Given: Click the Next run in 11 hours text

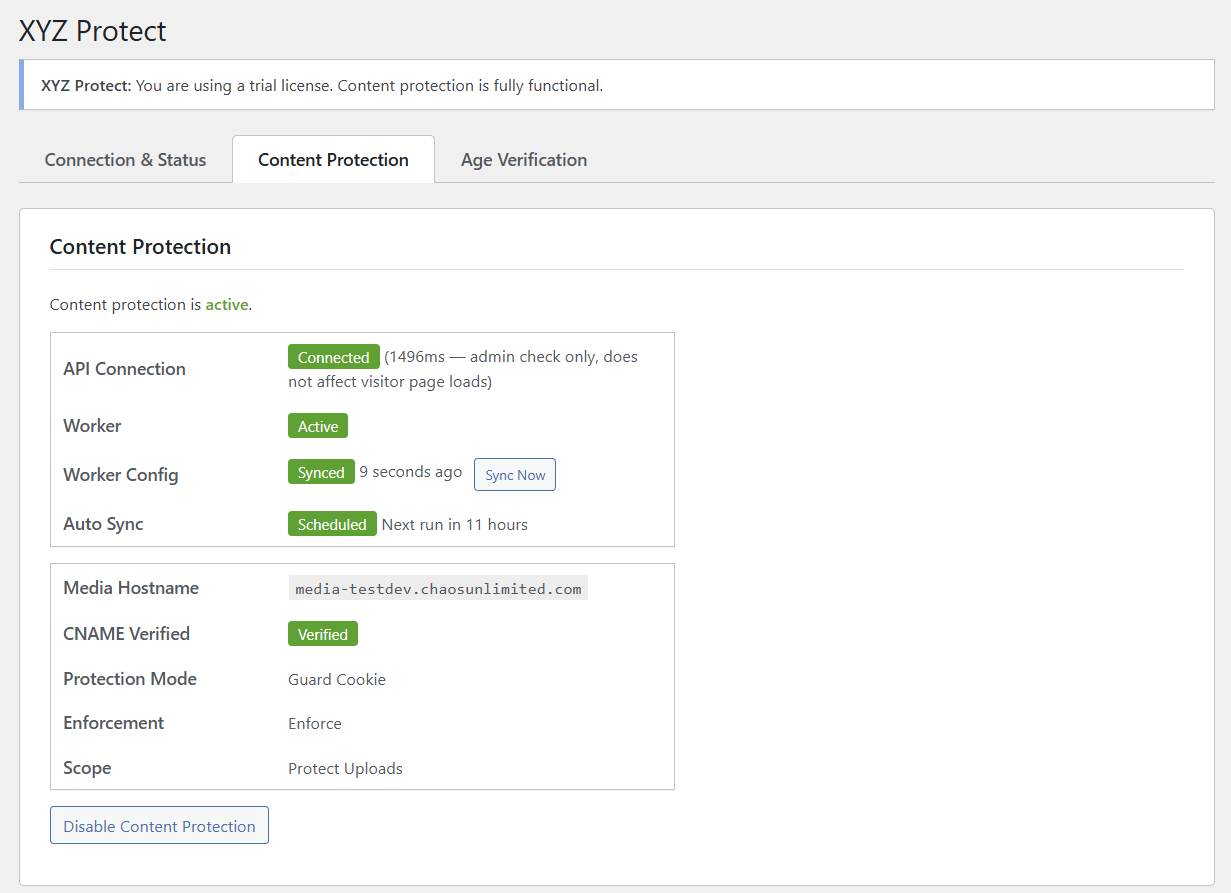Looking at the screenshot, I should (454, 523).
